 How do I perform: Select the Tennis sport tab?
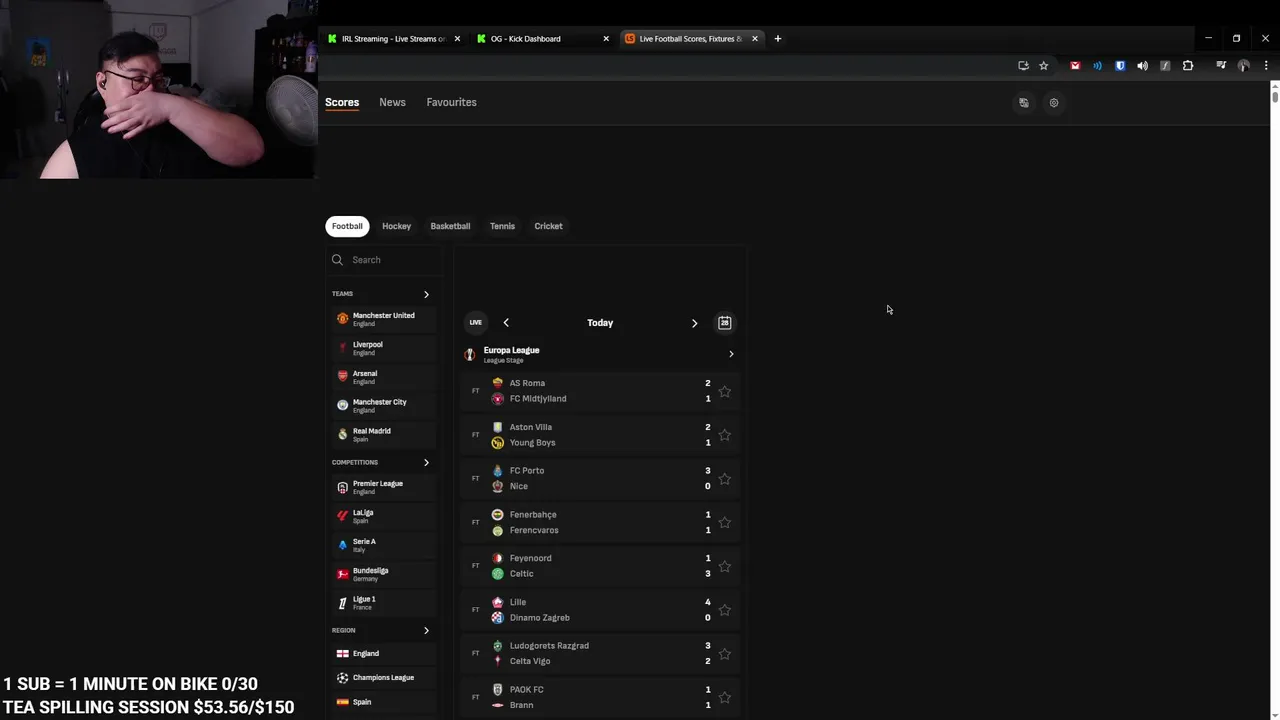(x=502, y=226)
